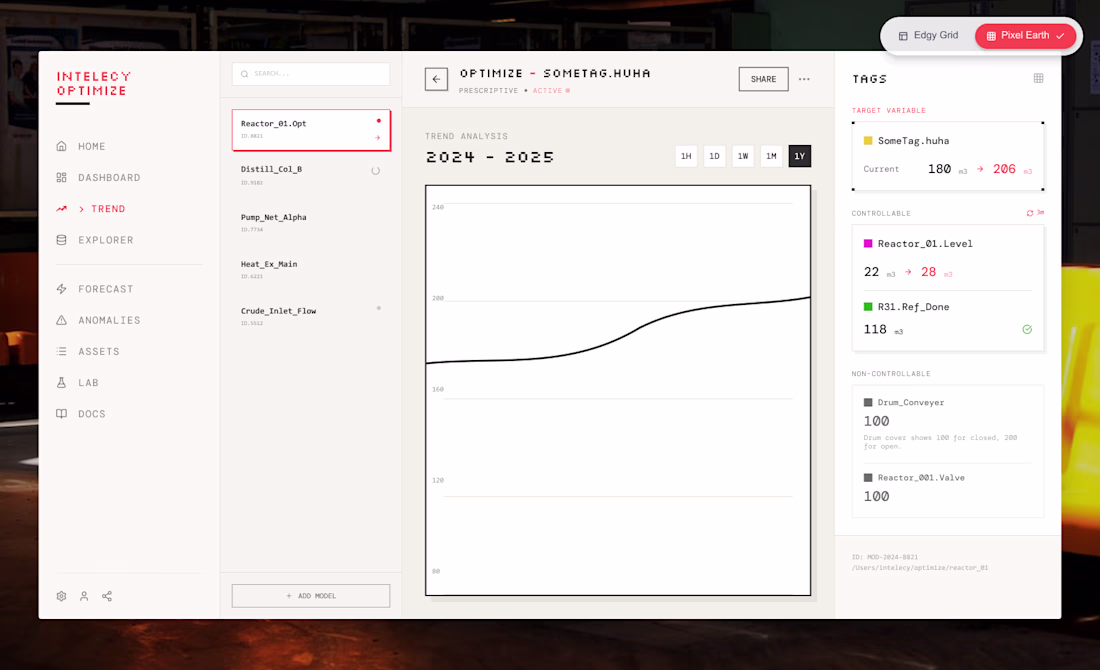This screenshot has height=670, width=1100.
Task: Open the three-dot more options menu
Action: pos(804,79)
